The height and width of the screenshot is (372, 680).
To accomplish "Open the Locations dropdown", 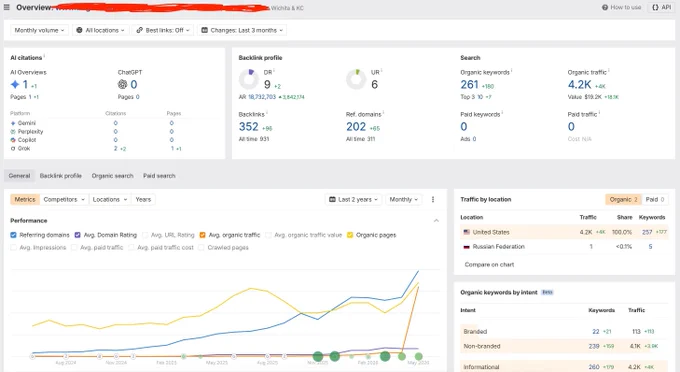I will click(110, 199).
